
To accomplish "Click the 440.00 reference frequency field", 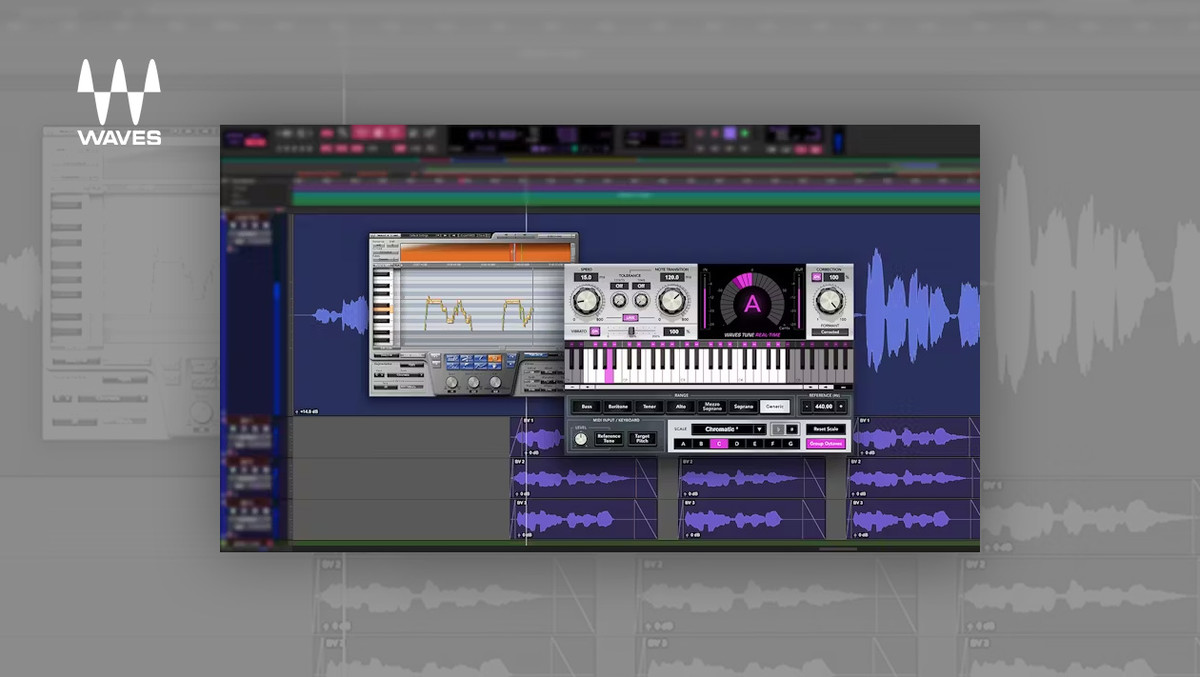I will point(825,407).
